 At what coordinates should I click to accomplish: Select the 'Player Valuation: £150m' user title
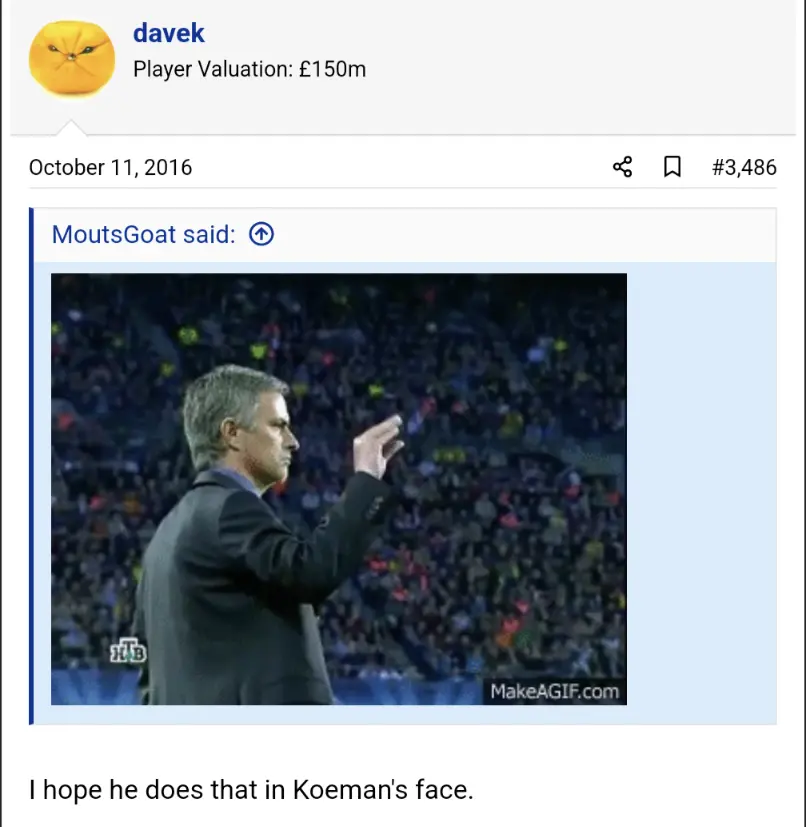[x=250, y=69]
